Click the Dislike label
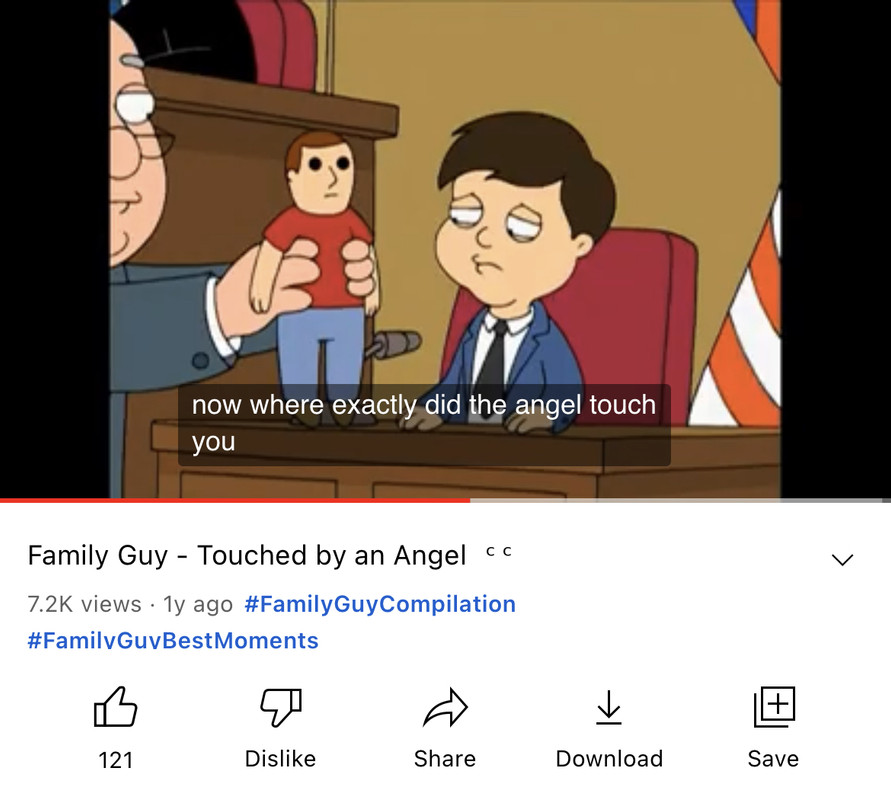 [x=280, y=759]
